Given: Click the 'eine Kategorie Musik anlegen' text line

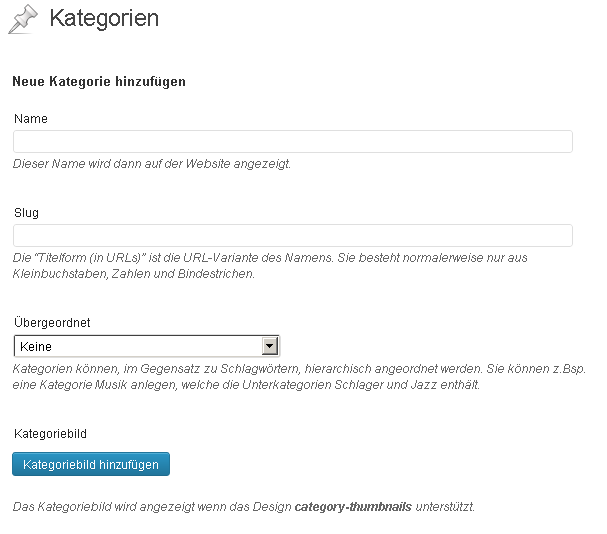Looking at the screenshot, I should pos(246,385).
